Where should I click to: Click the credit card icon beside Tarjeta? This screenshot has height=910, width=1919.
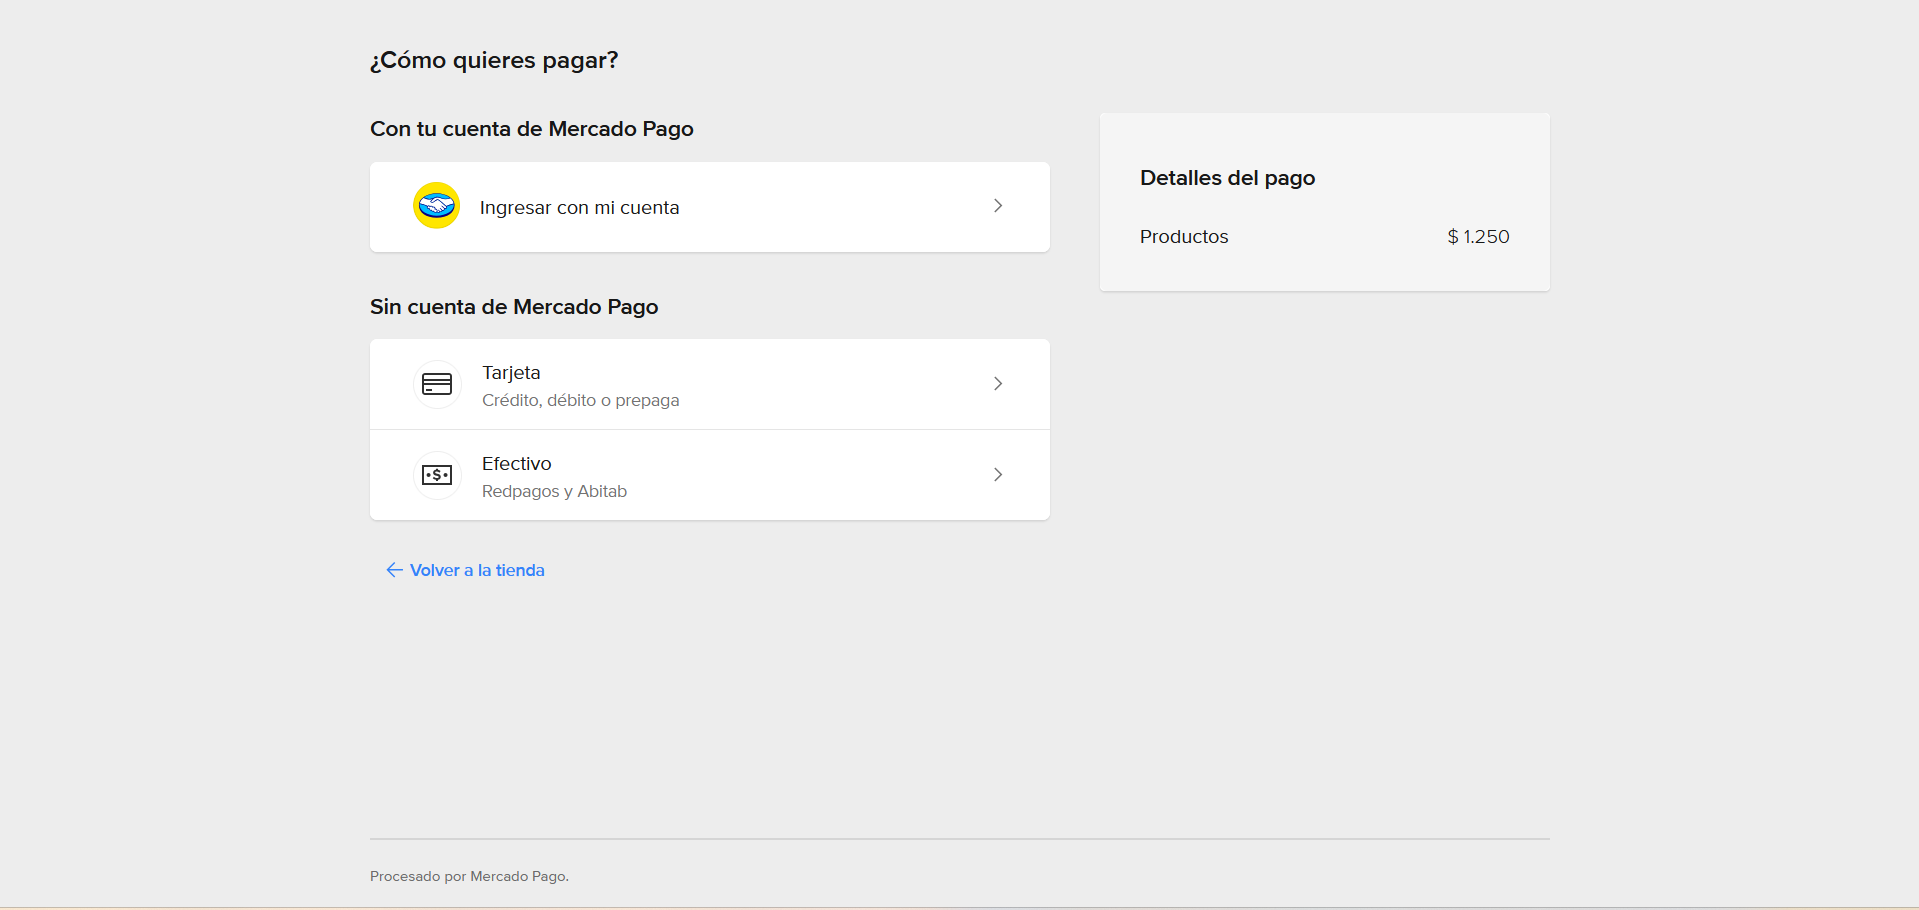click(437, 384)
